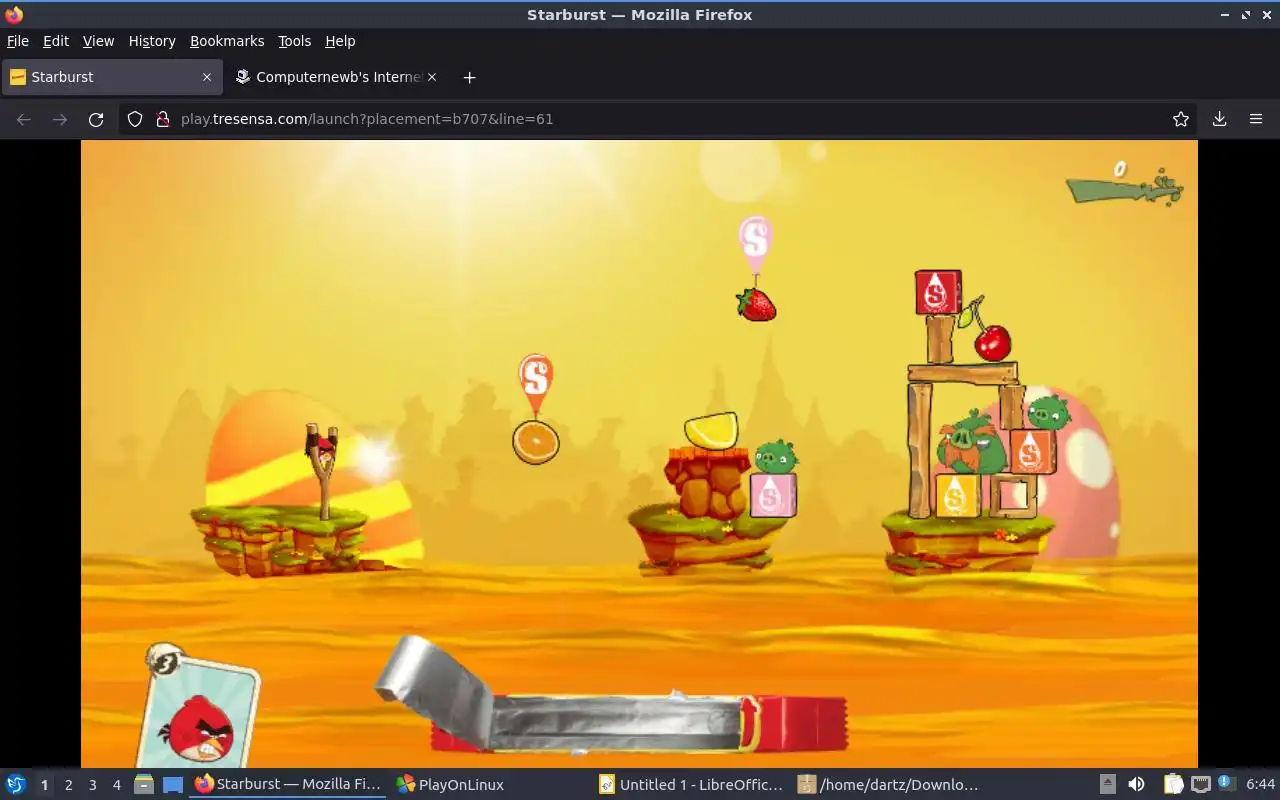Screen dimensions: 1280x800
Task: Click the orange S crate beside big pig
Action: [1032, 451]
